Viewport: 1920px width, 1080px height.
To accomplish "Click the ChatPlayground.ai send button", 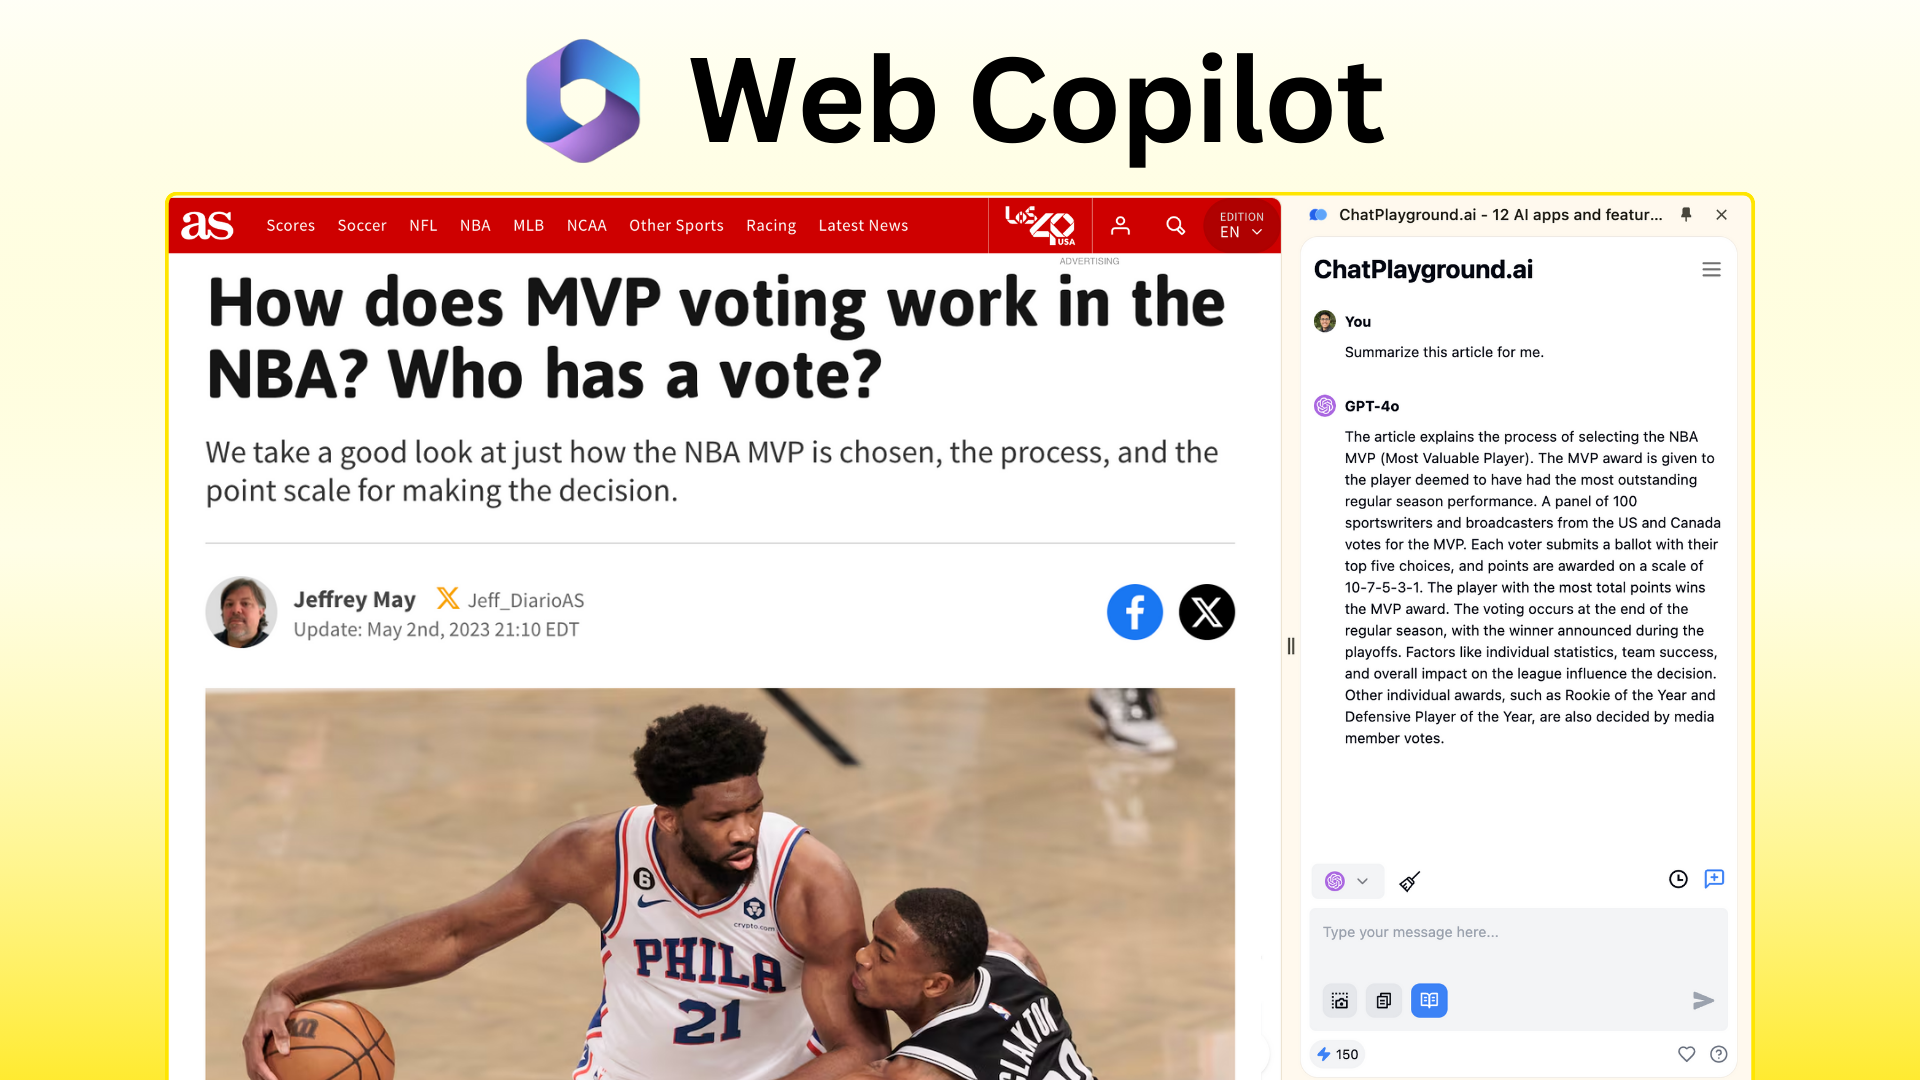I will 1702,1000.
